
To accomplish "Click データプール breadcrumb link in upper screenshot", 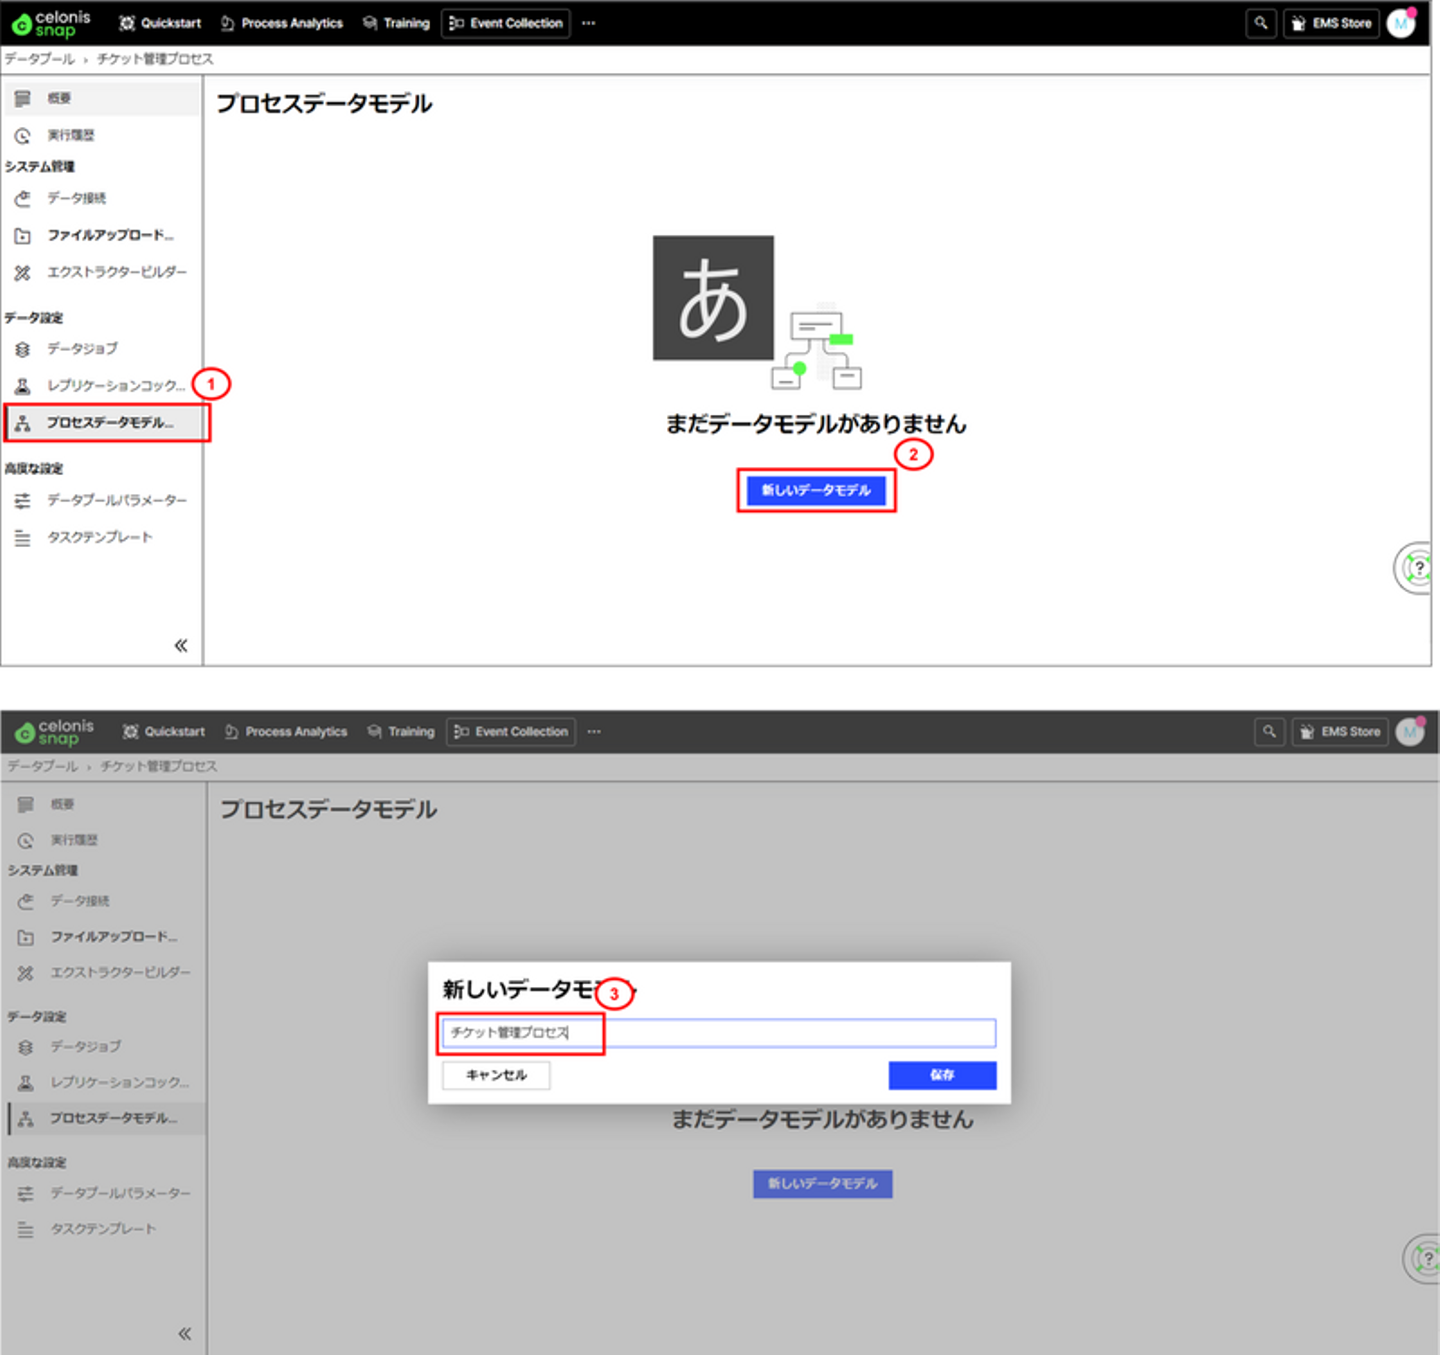I will (x=39, y=59).
